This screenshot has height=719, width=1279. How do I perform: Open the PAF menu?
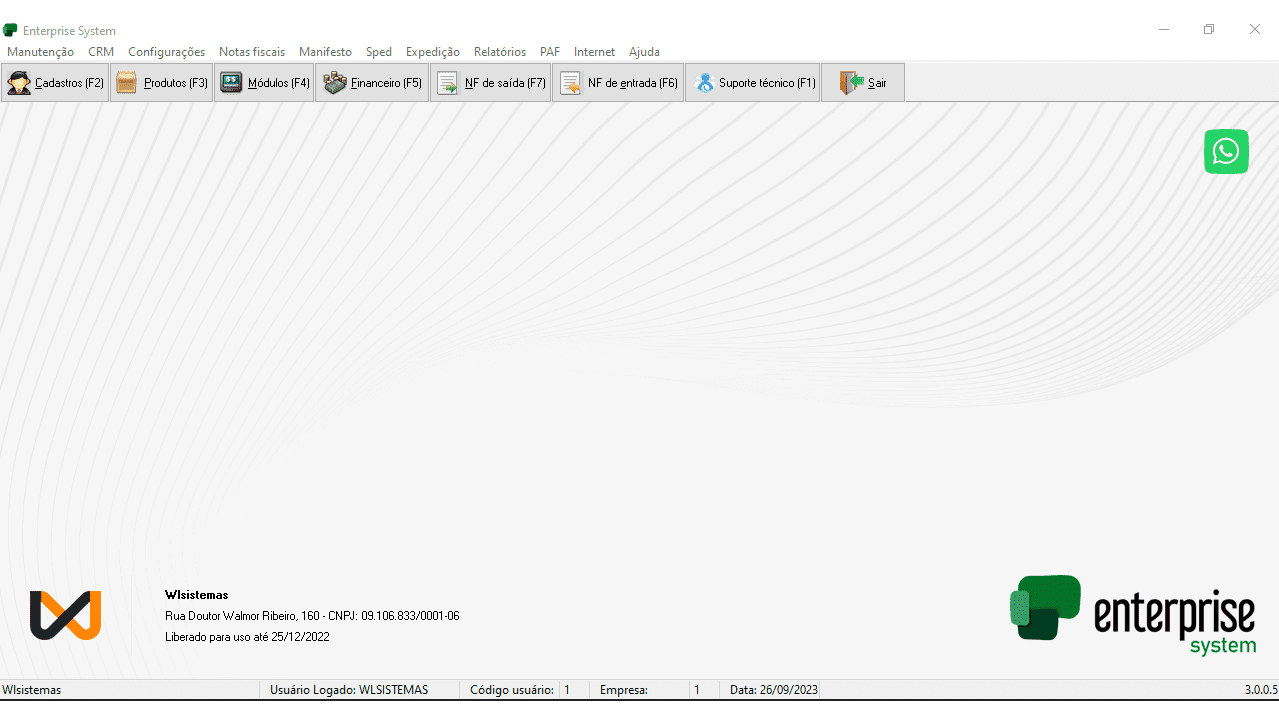pos(550,52)
